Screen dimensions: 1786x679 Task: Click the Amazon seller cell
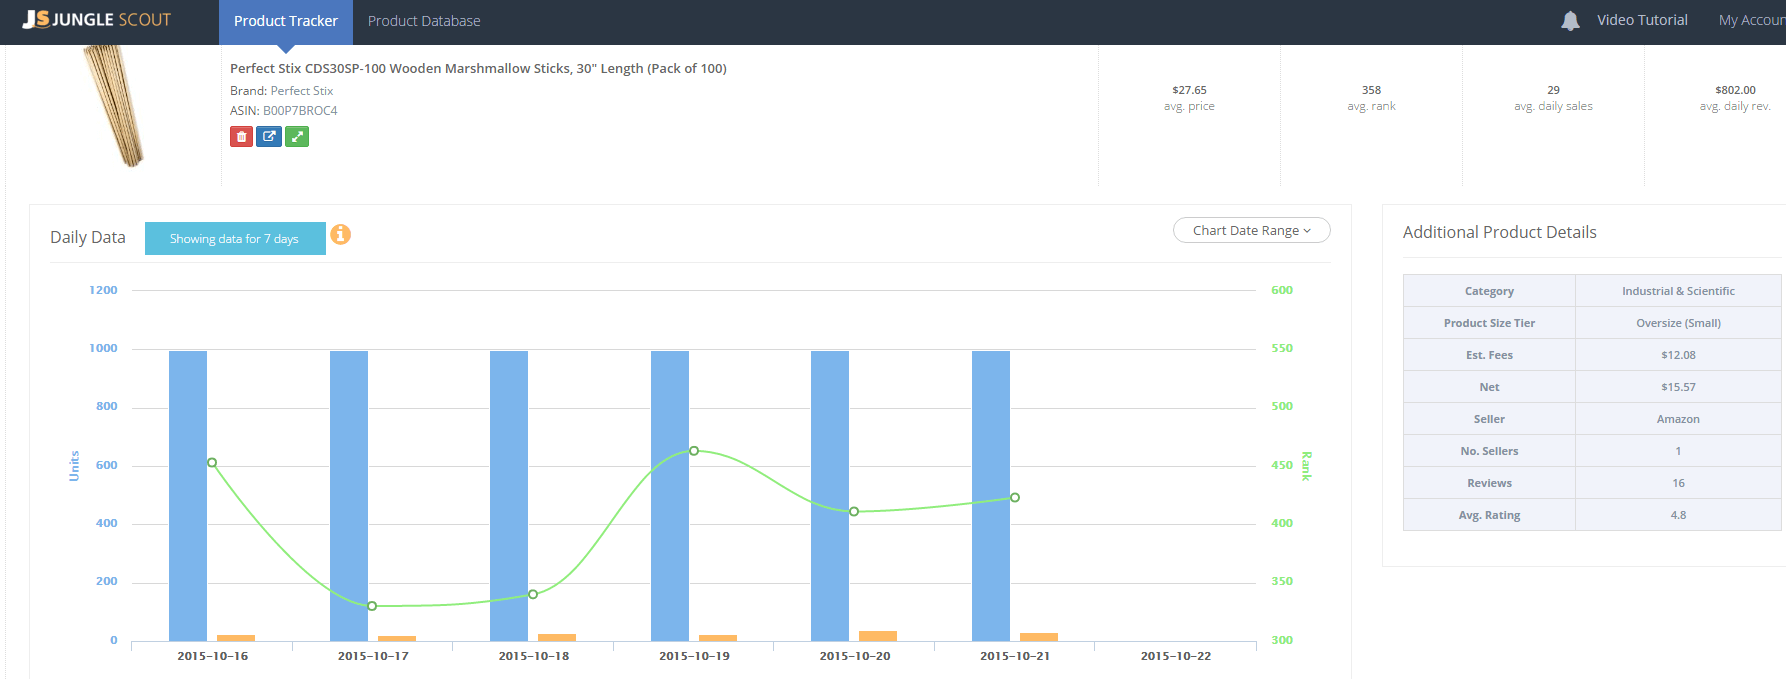coord(1678,419)
